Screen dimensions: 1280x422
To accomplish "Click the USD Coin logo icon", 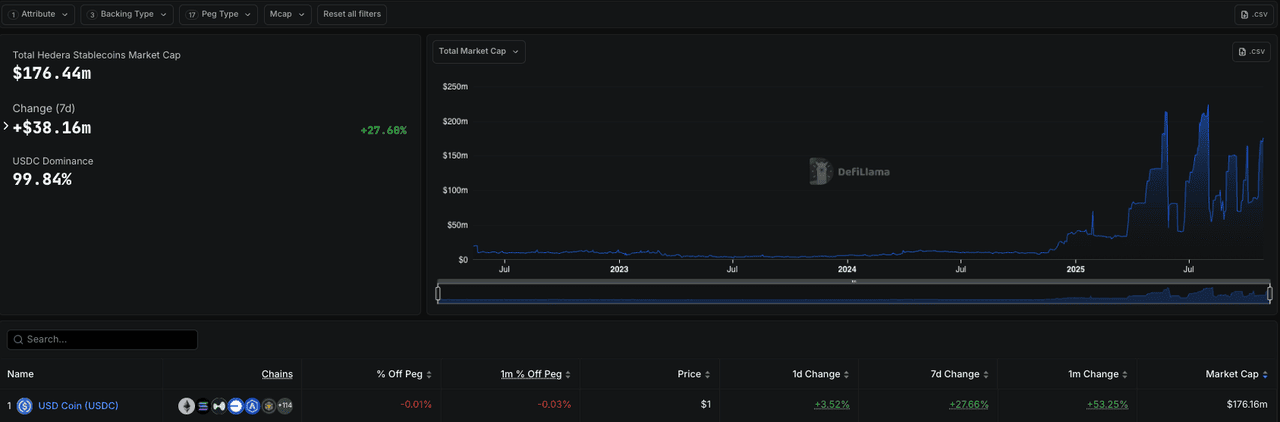I will click(25, 406).
